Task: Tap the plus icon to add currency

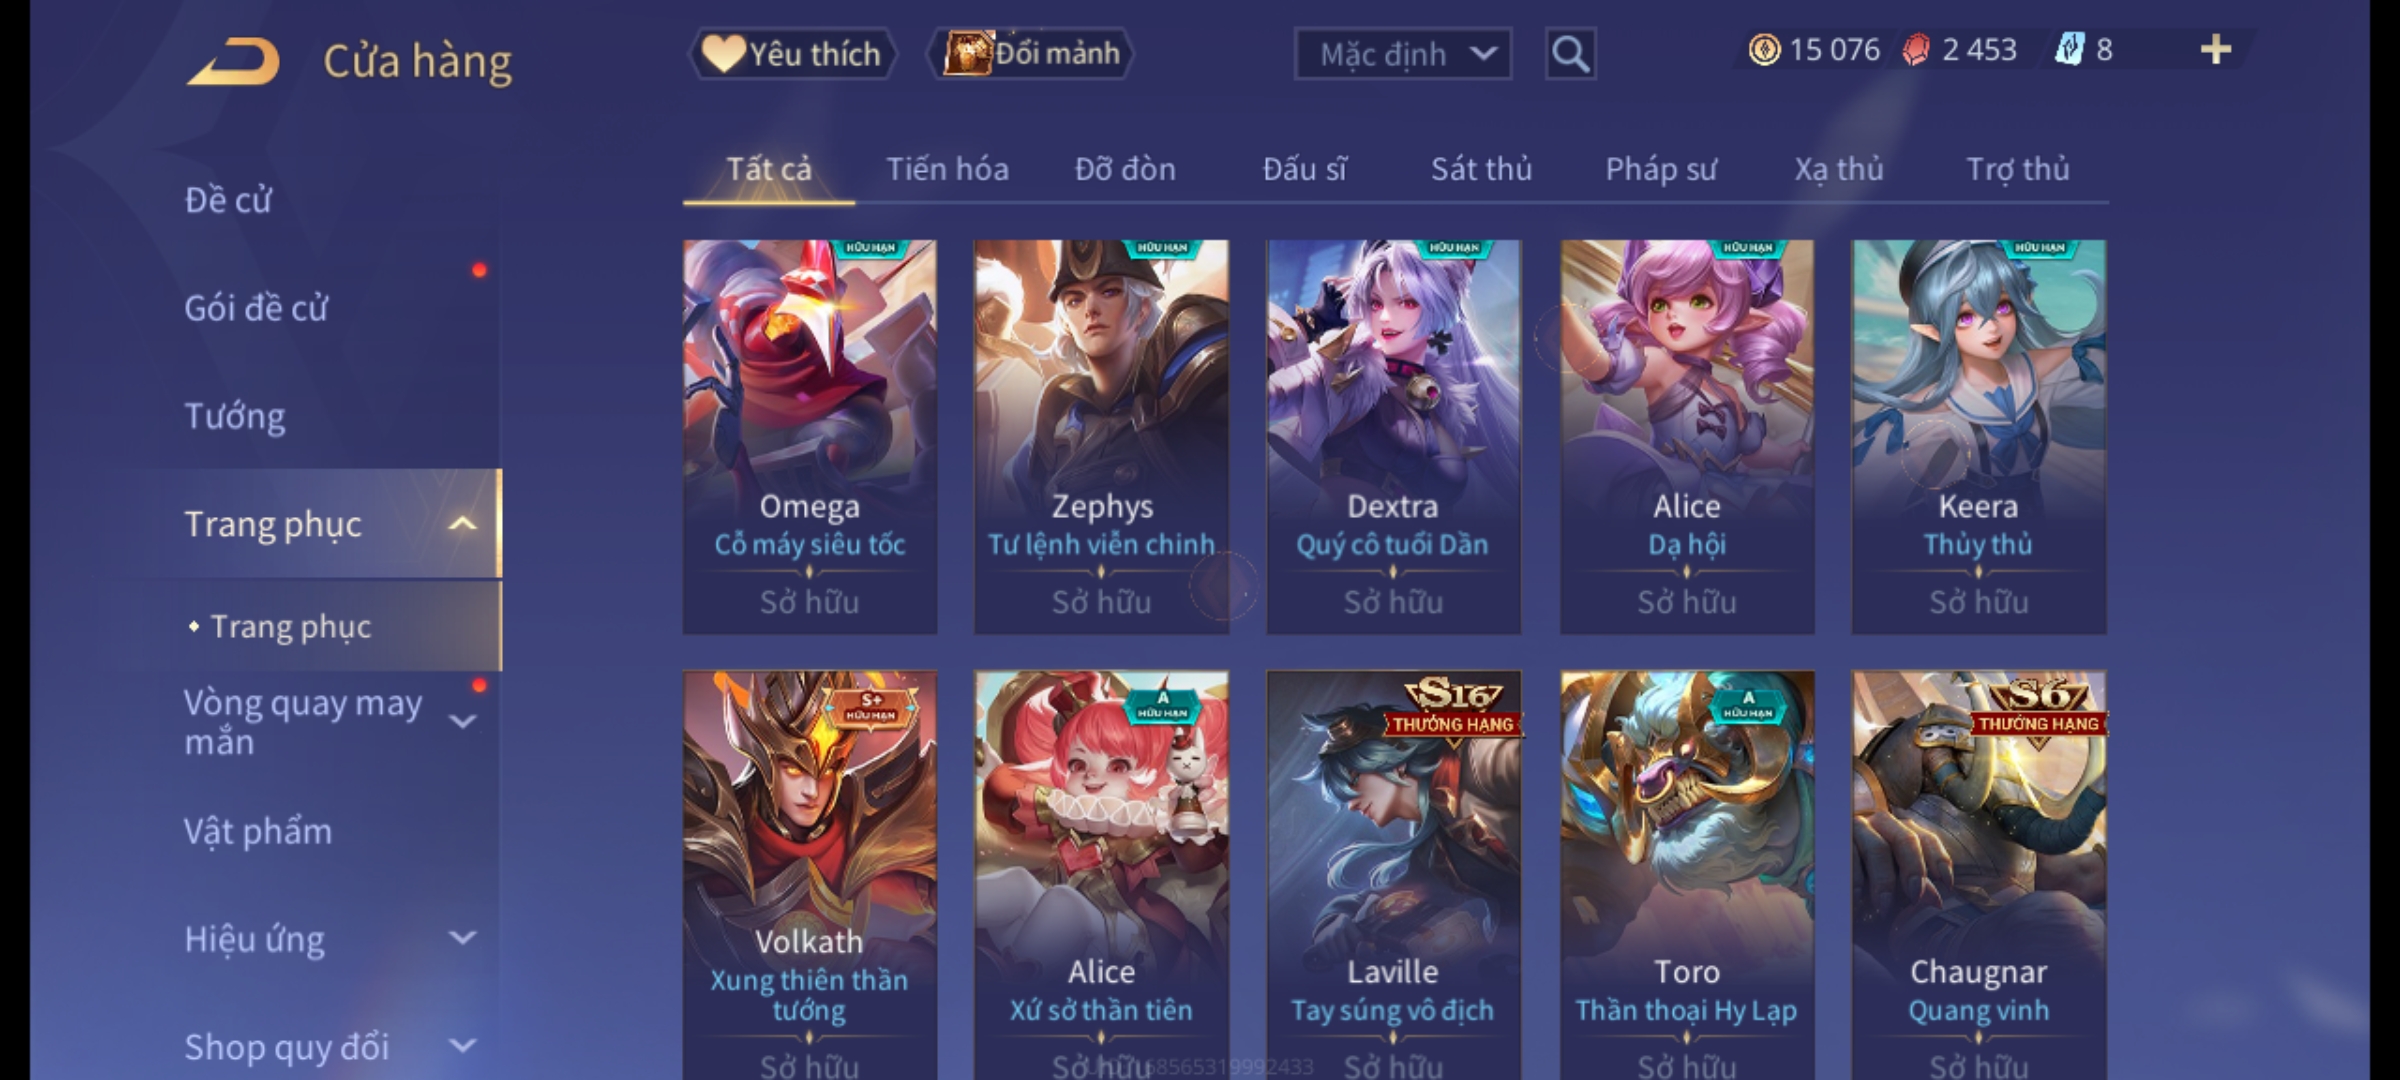Action: click(2216, 50)
